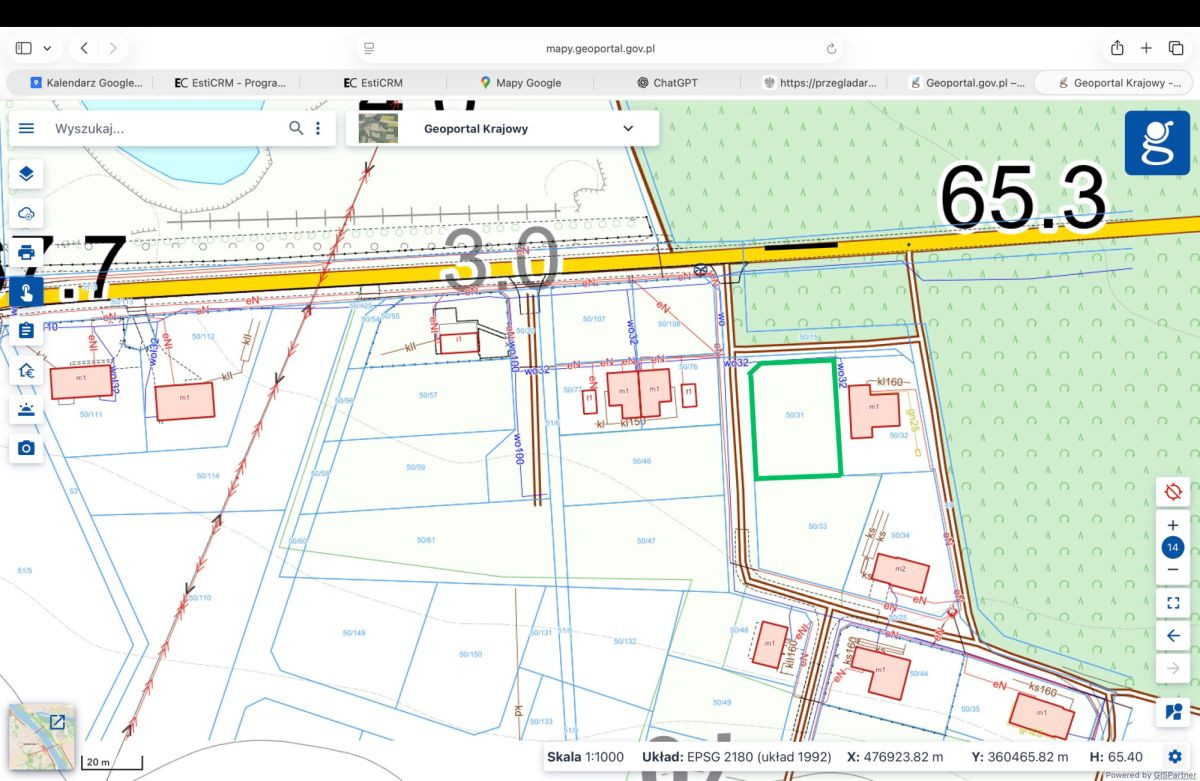Viewport: 1200px width, 781px height.
Task: Zoom in on the map
Action: 1173,525
